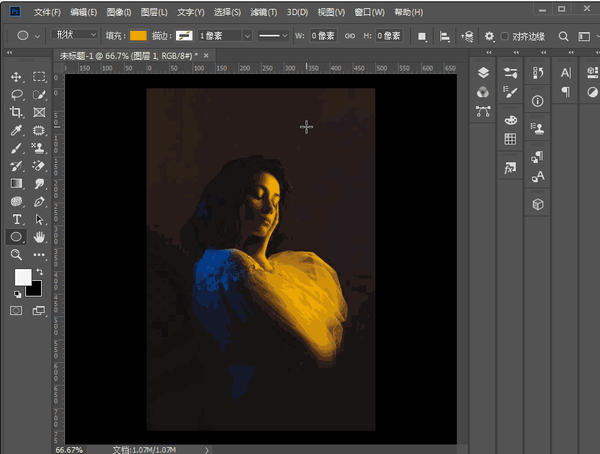
Task: Toggle Quick Mask mode
Action: (16, 310)
